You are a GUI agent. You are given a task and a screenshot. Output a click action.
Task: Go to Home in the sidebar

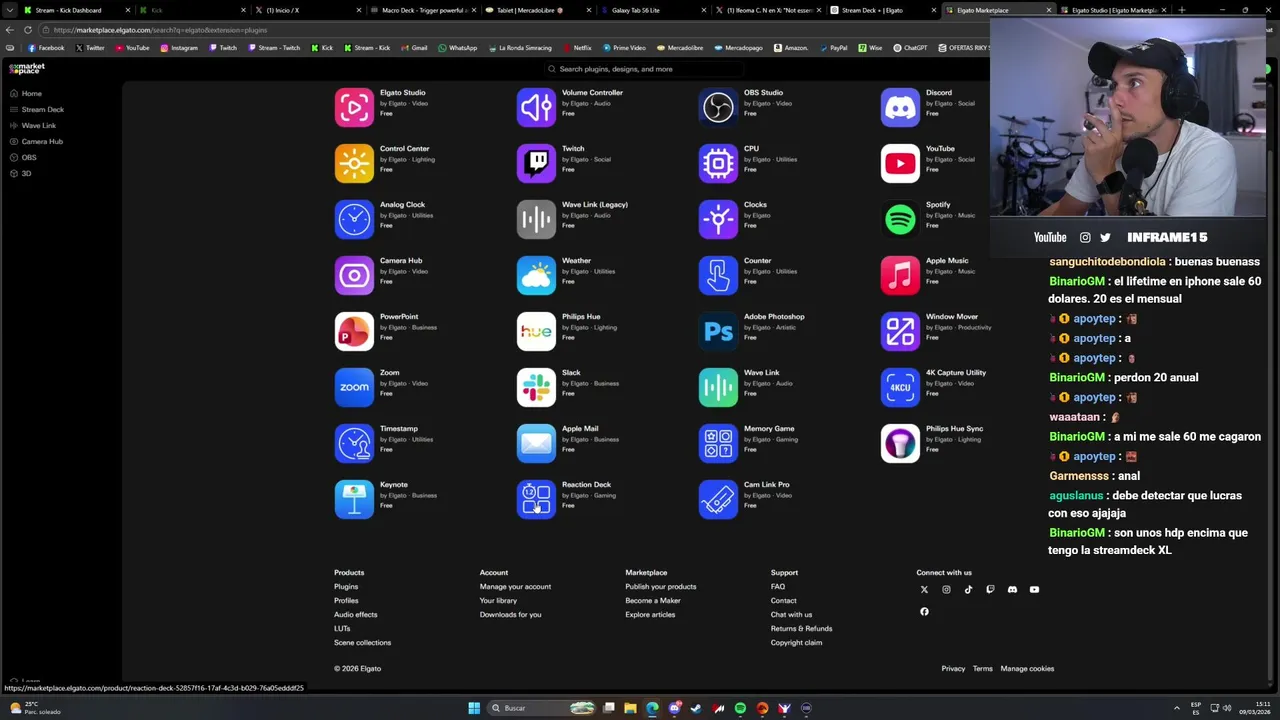pyautogui.click(x=26, y=93)
